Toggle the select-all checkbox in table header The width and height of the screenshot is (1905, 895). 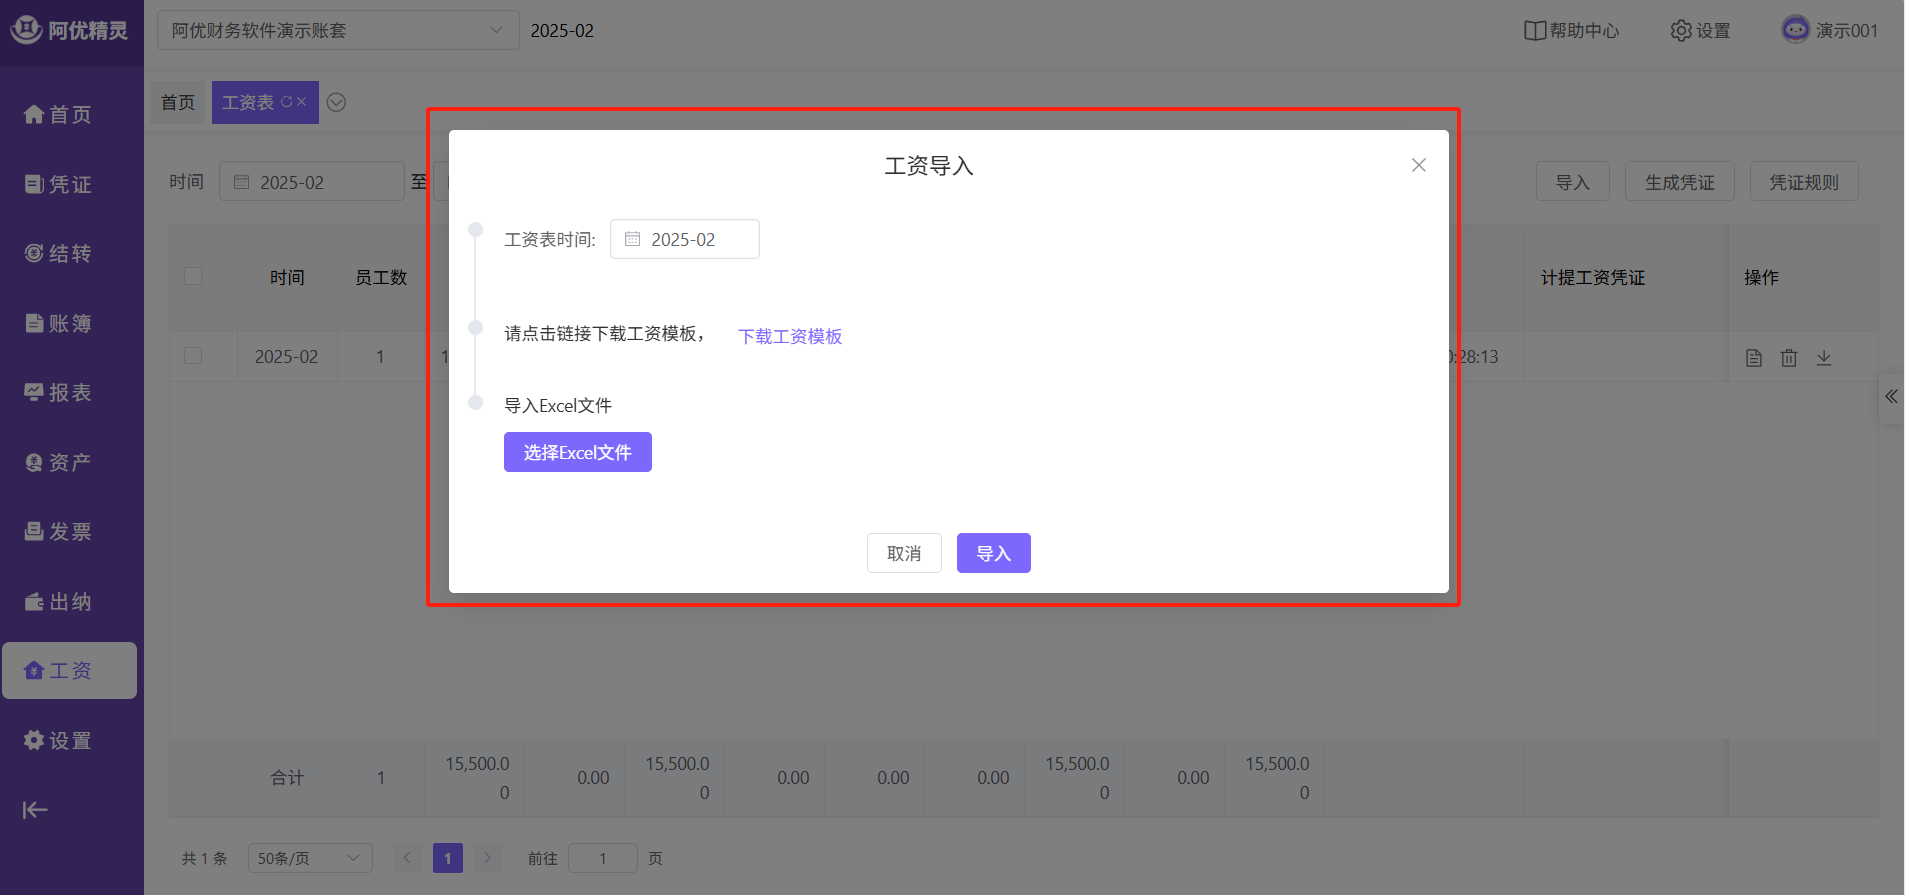click(x=193, y=276)
